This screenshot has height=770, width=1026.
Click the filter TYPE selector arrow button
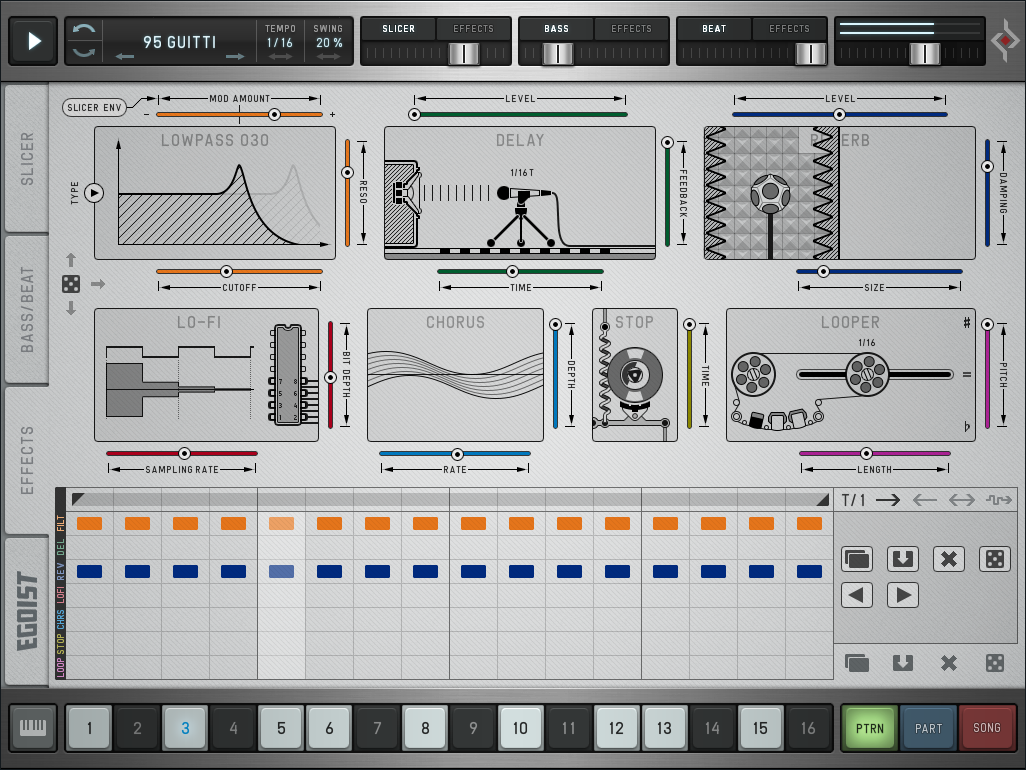[x=94, y=193]
